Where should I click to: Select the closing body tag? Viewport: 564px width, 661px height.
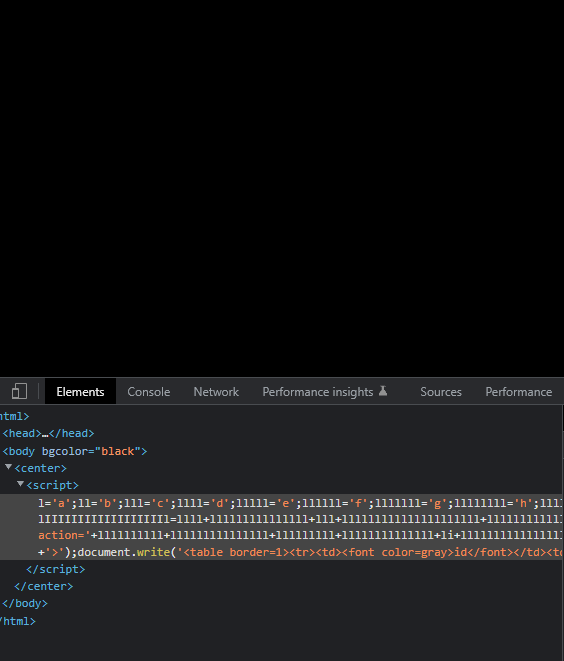pyautogui.click(x=25, y=603)
